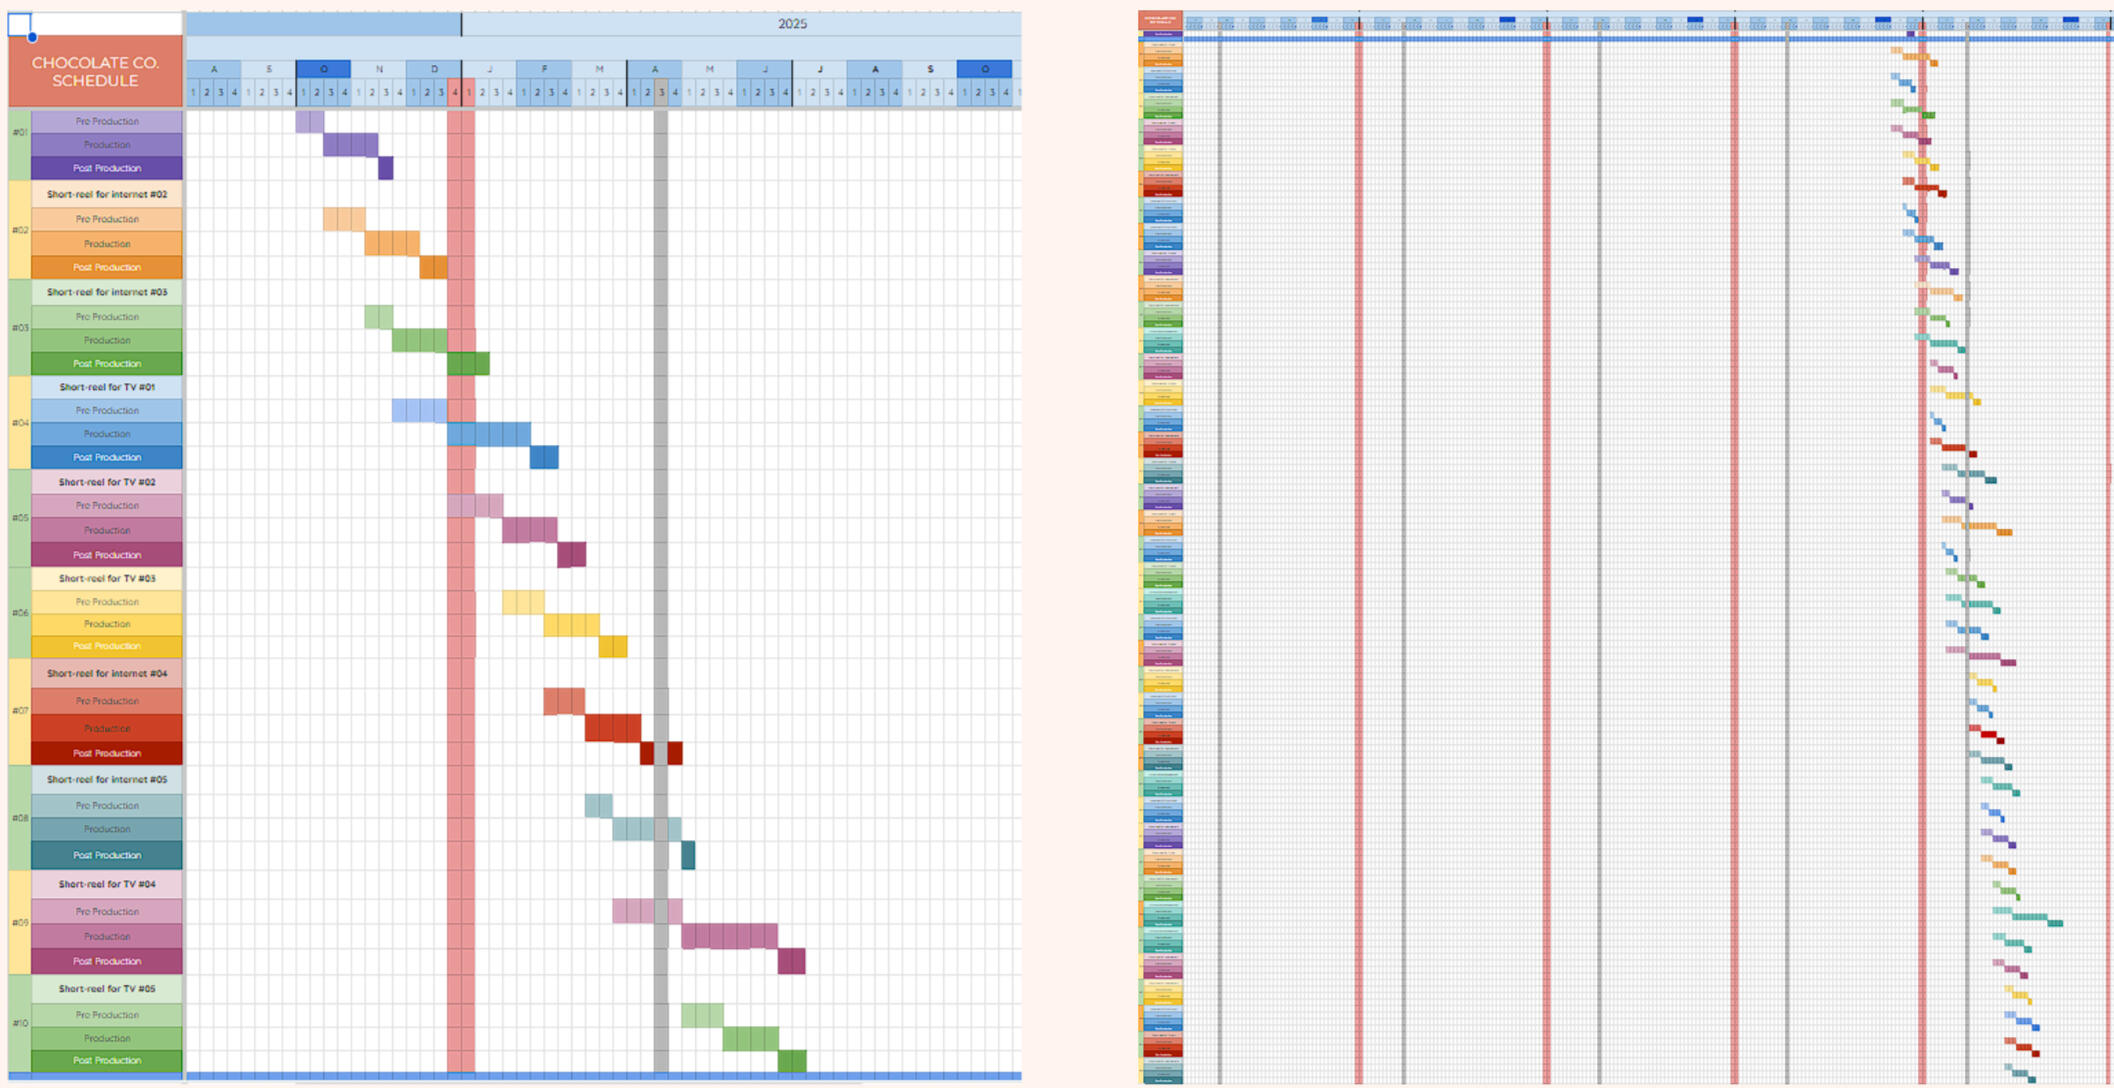
Task: Click the dark purple Post Production bar for #01
Action: click(x=386, y=168)
